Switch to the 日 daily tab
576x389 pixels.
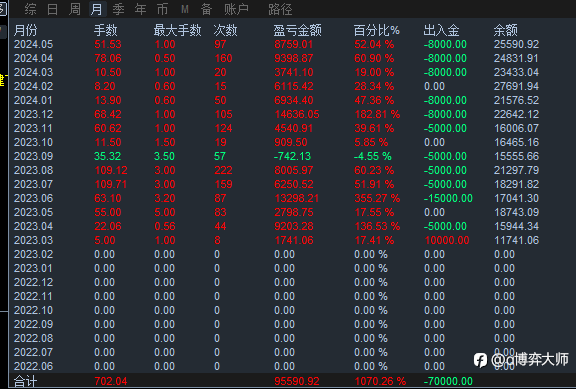coord(53,9)
